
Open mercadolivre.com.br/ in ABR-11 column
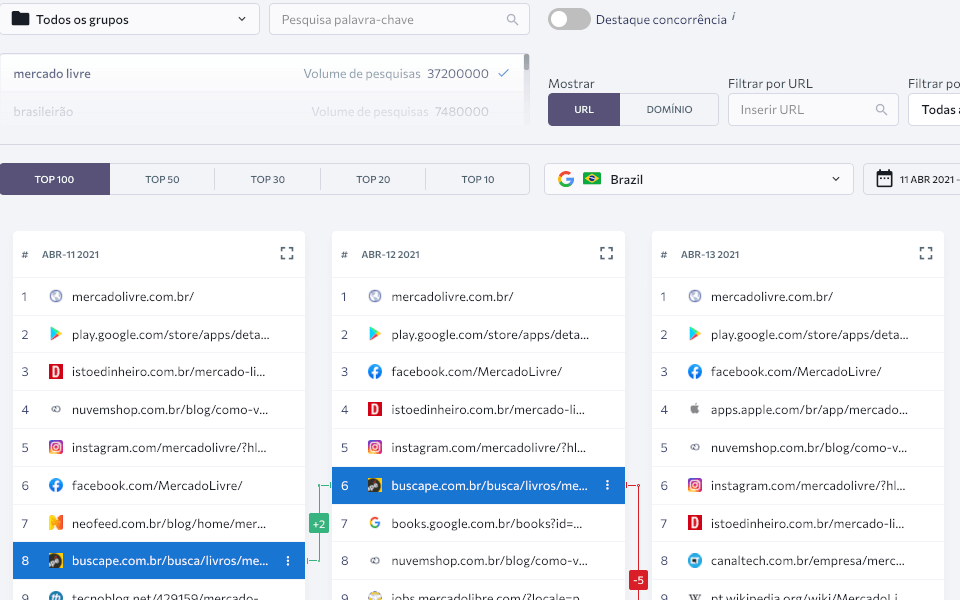click(133, 296)
